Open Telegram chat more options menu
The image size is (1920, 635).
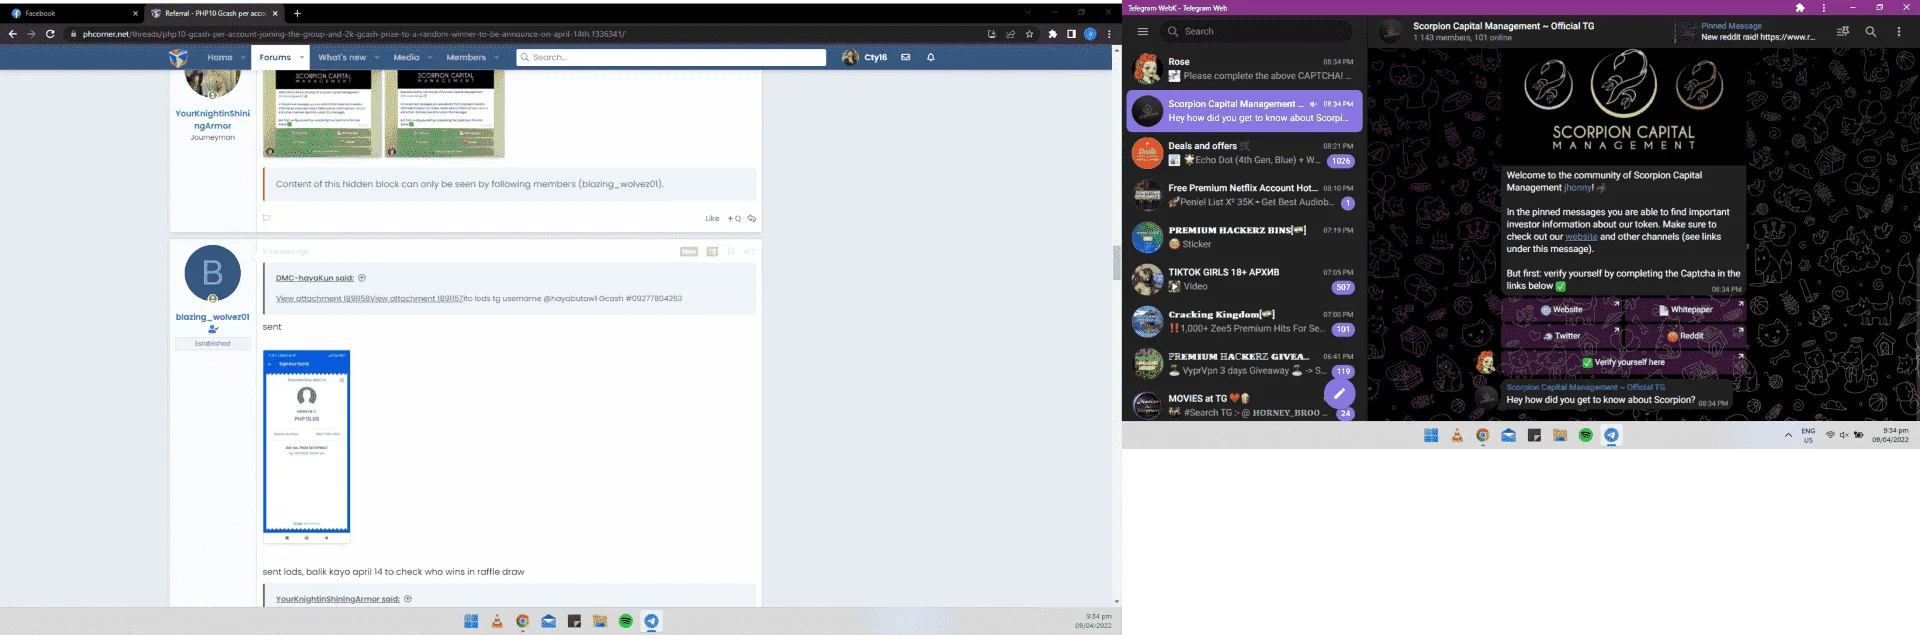click(1899, 32)
